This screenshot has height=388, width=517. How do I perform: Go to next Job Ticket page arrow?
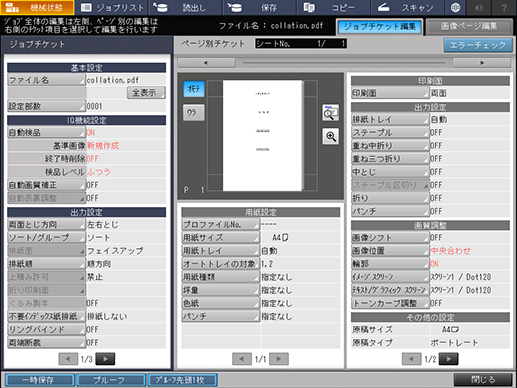[105, 359]
